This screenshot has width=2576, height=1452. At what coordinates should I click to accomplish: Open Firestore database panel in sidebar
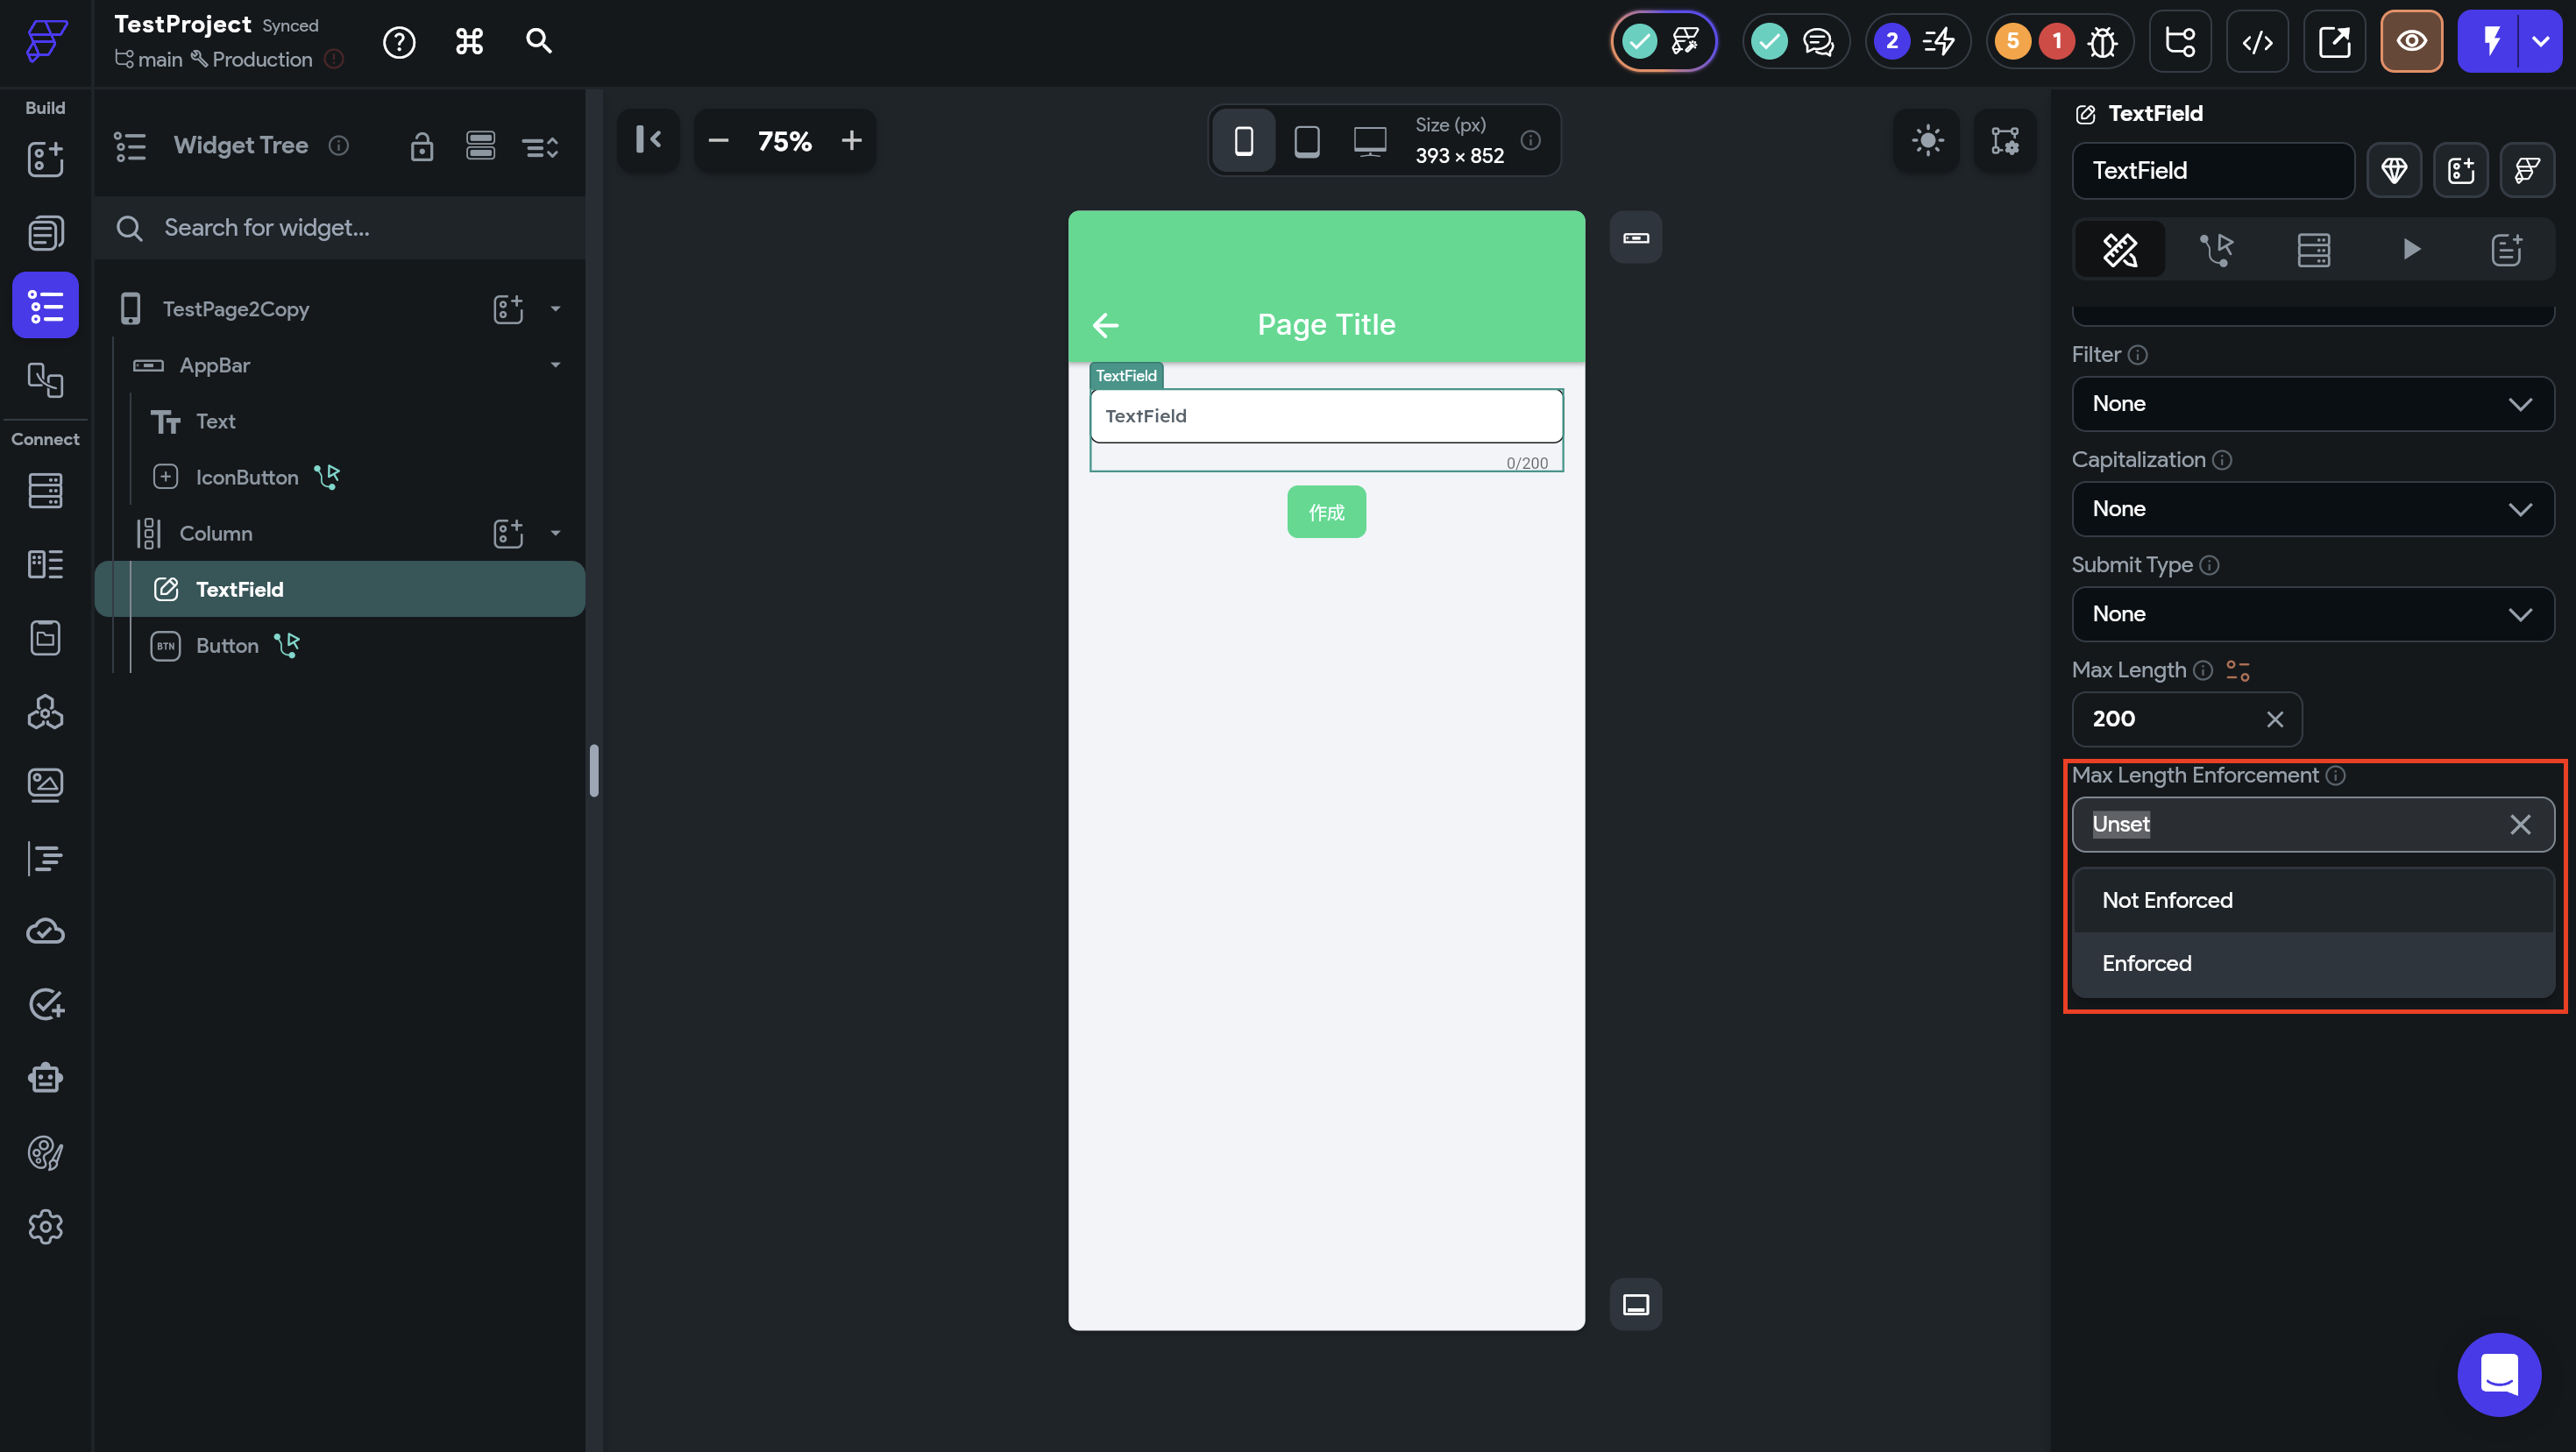click(45, 491)
